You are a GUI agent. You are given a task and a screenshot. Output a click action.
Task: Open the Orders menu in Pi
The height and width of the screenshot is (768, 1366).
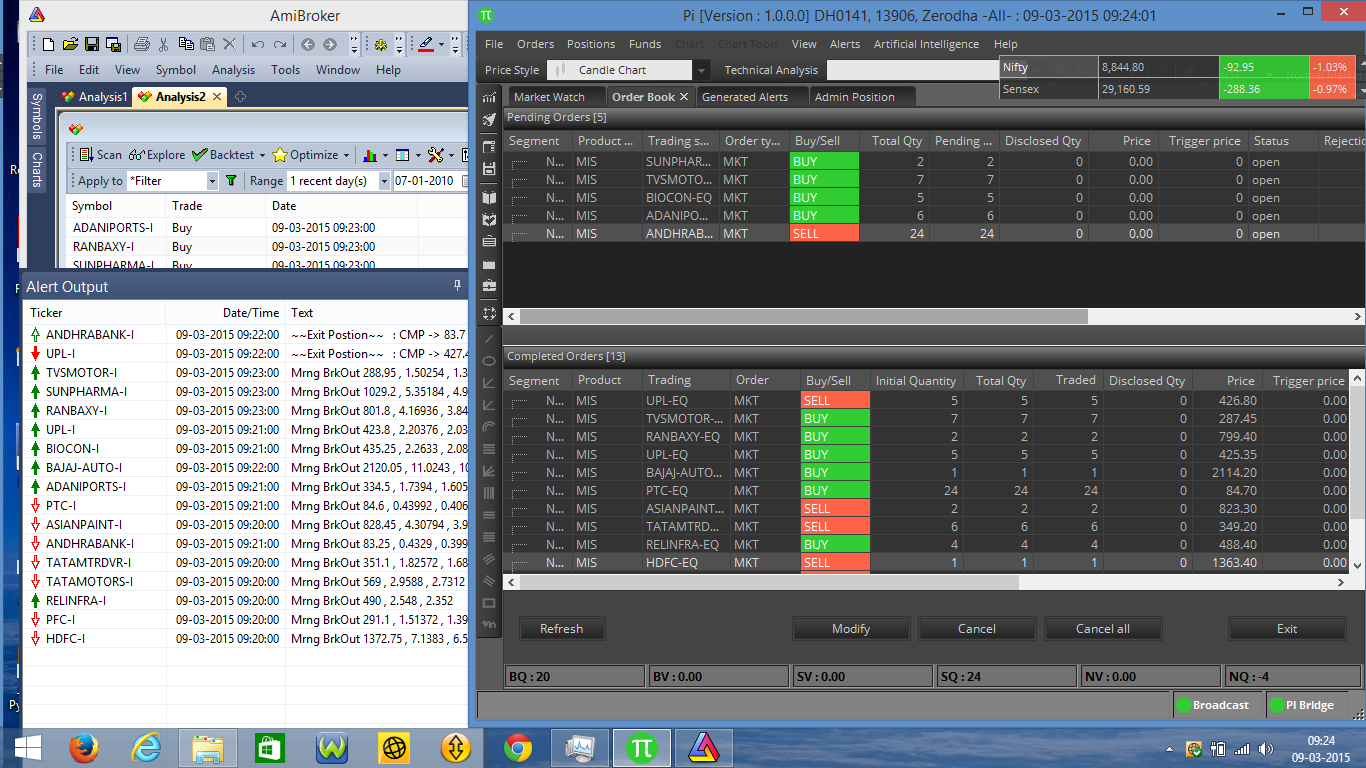[x=535, y=44]
